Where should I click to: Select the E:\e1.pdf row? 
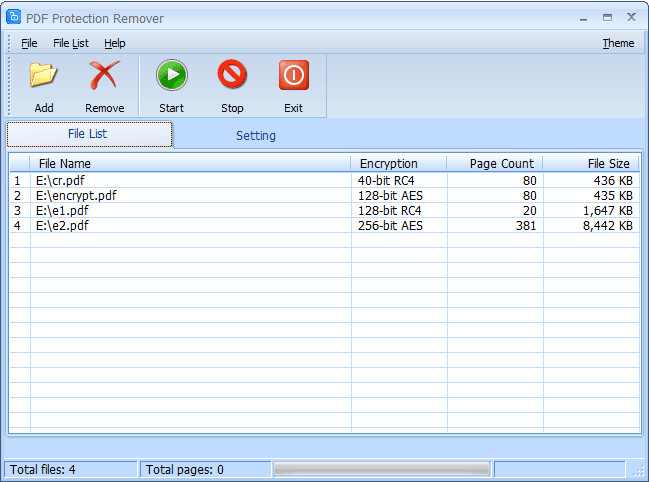click(324, 211)
